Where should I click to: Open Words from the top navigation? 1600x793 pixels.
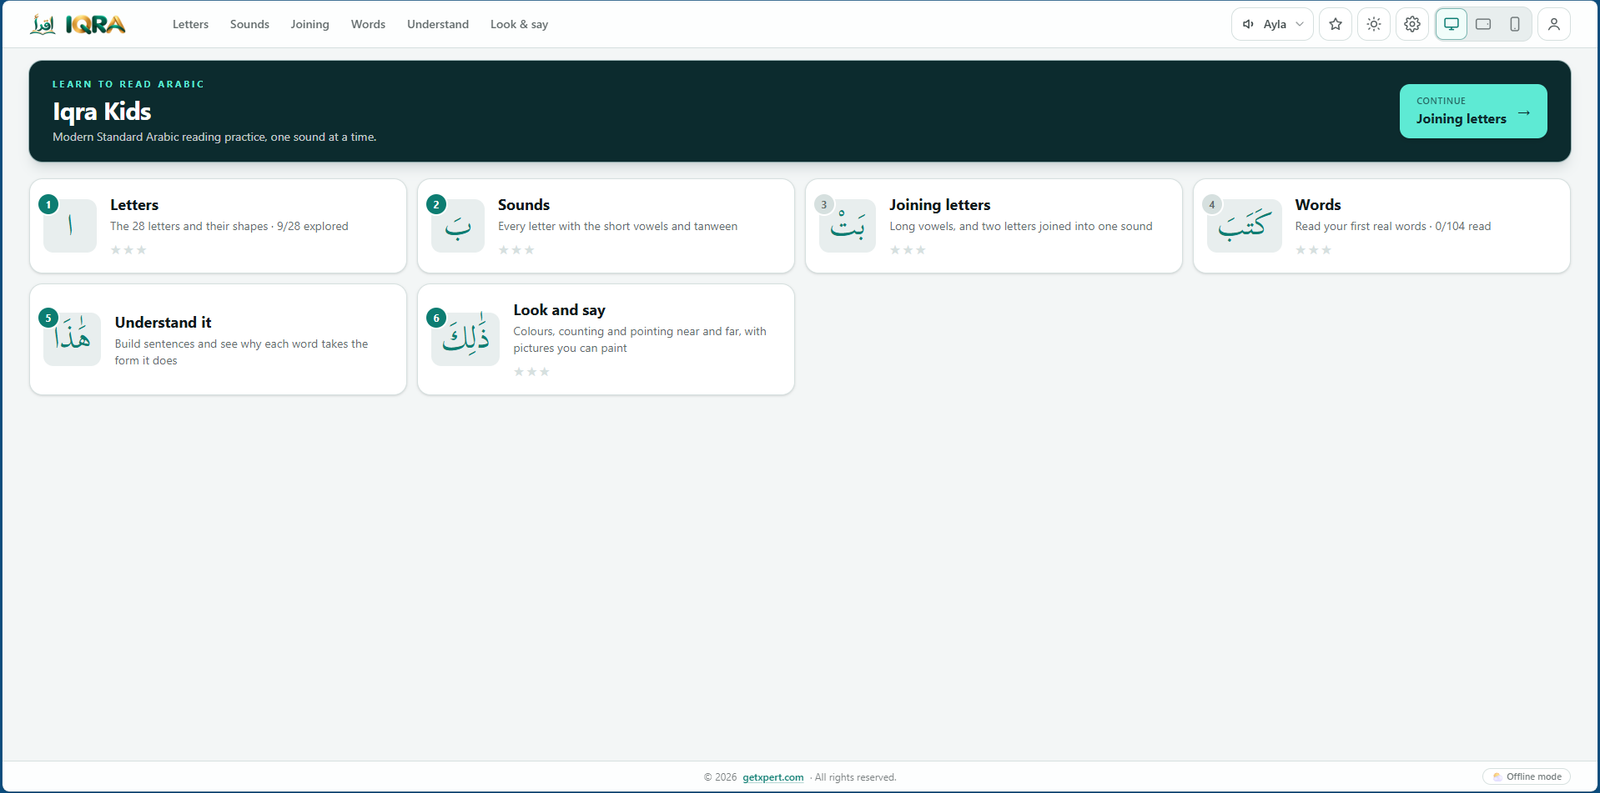point(368,24)
